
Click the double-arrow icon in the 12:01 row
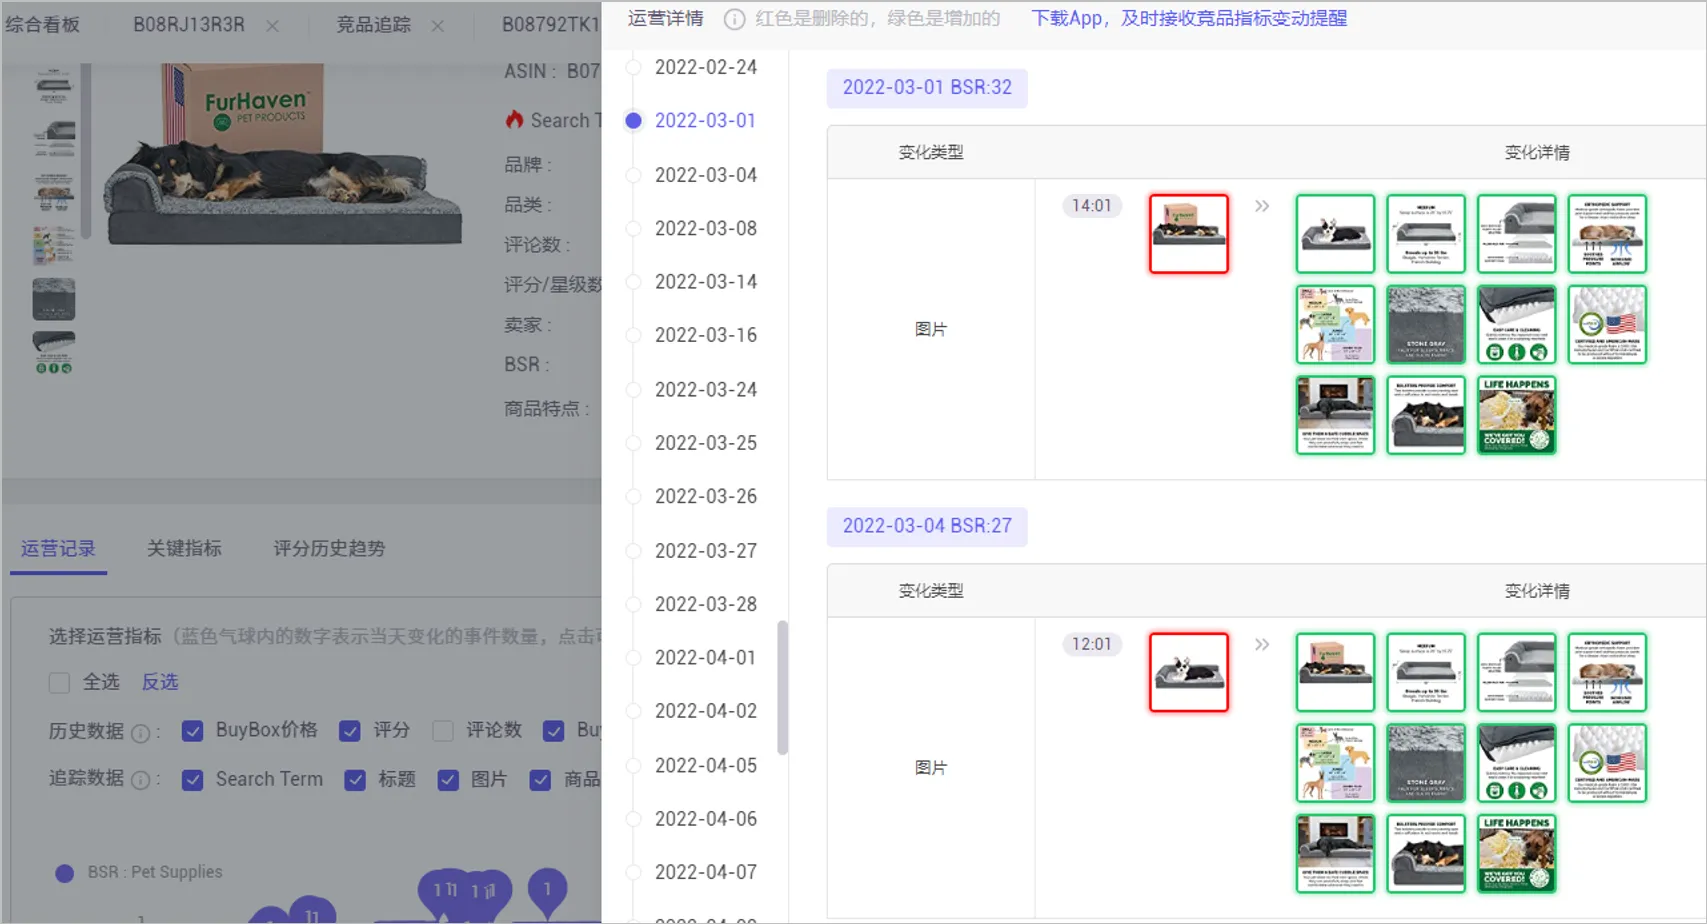click(x=1262, y=644)
